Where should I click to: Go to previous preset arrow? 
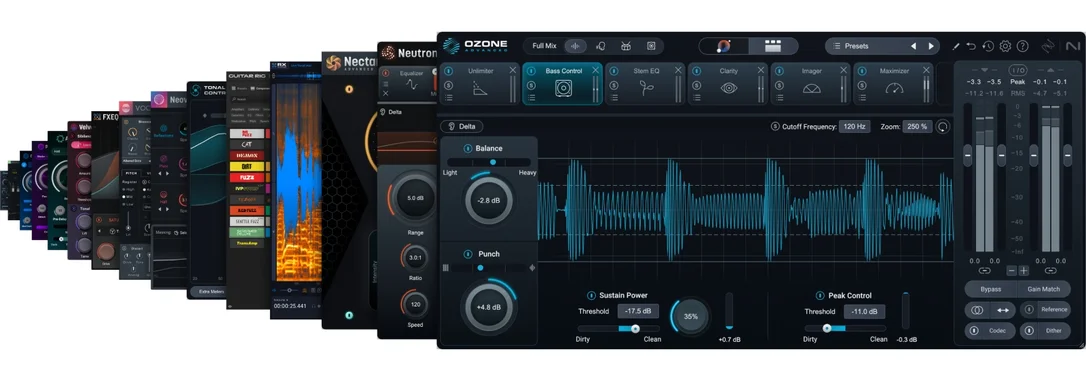click(913, 46)
